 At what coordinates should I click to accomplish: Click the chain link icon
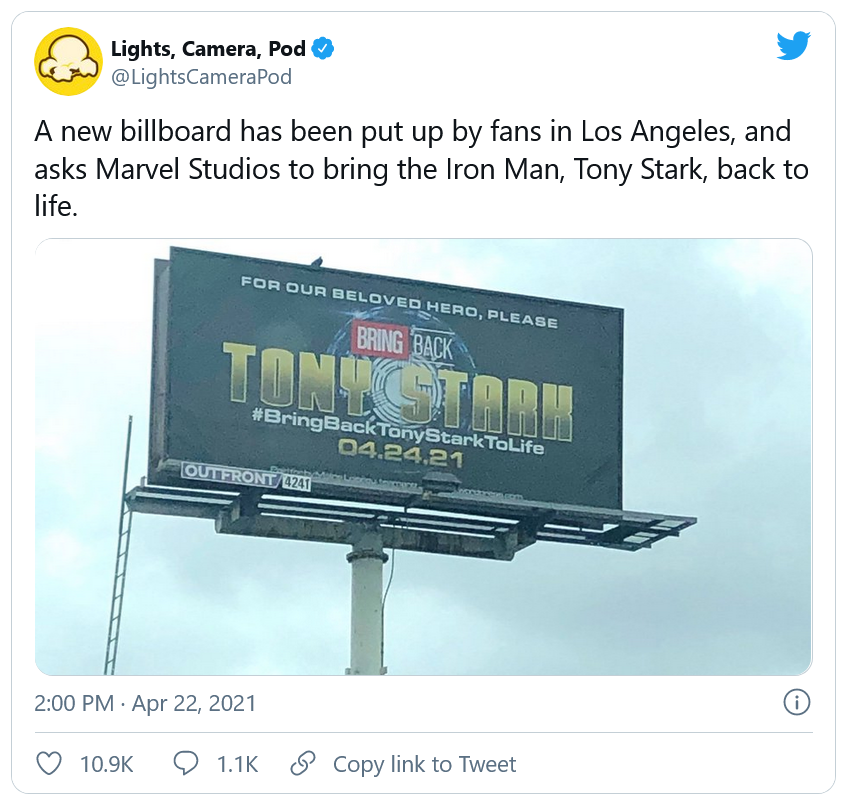click(302, 764)
